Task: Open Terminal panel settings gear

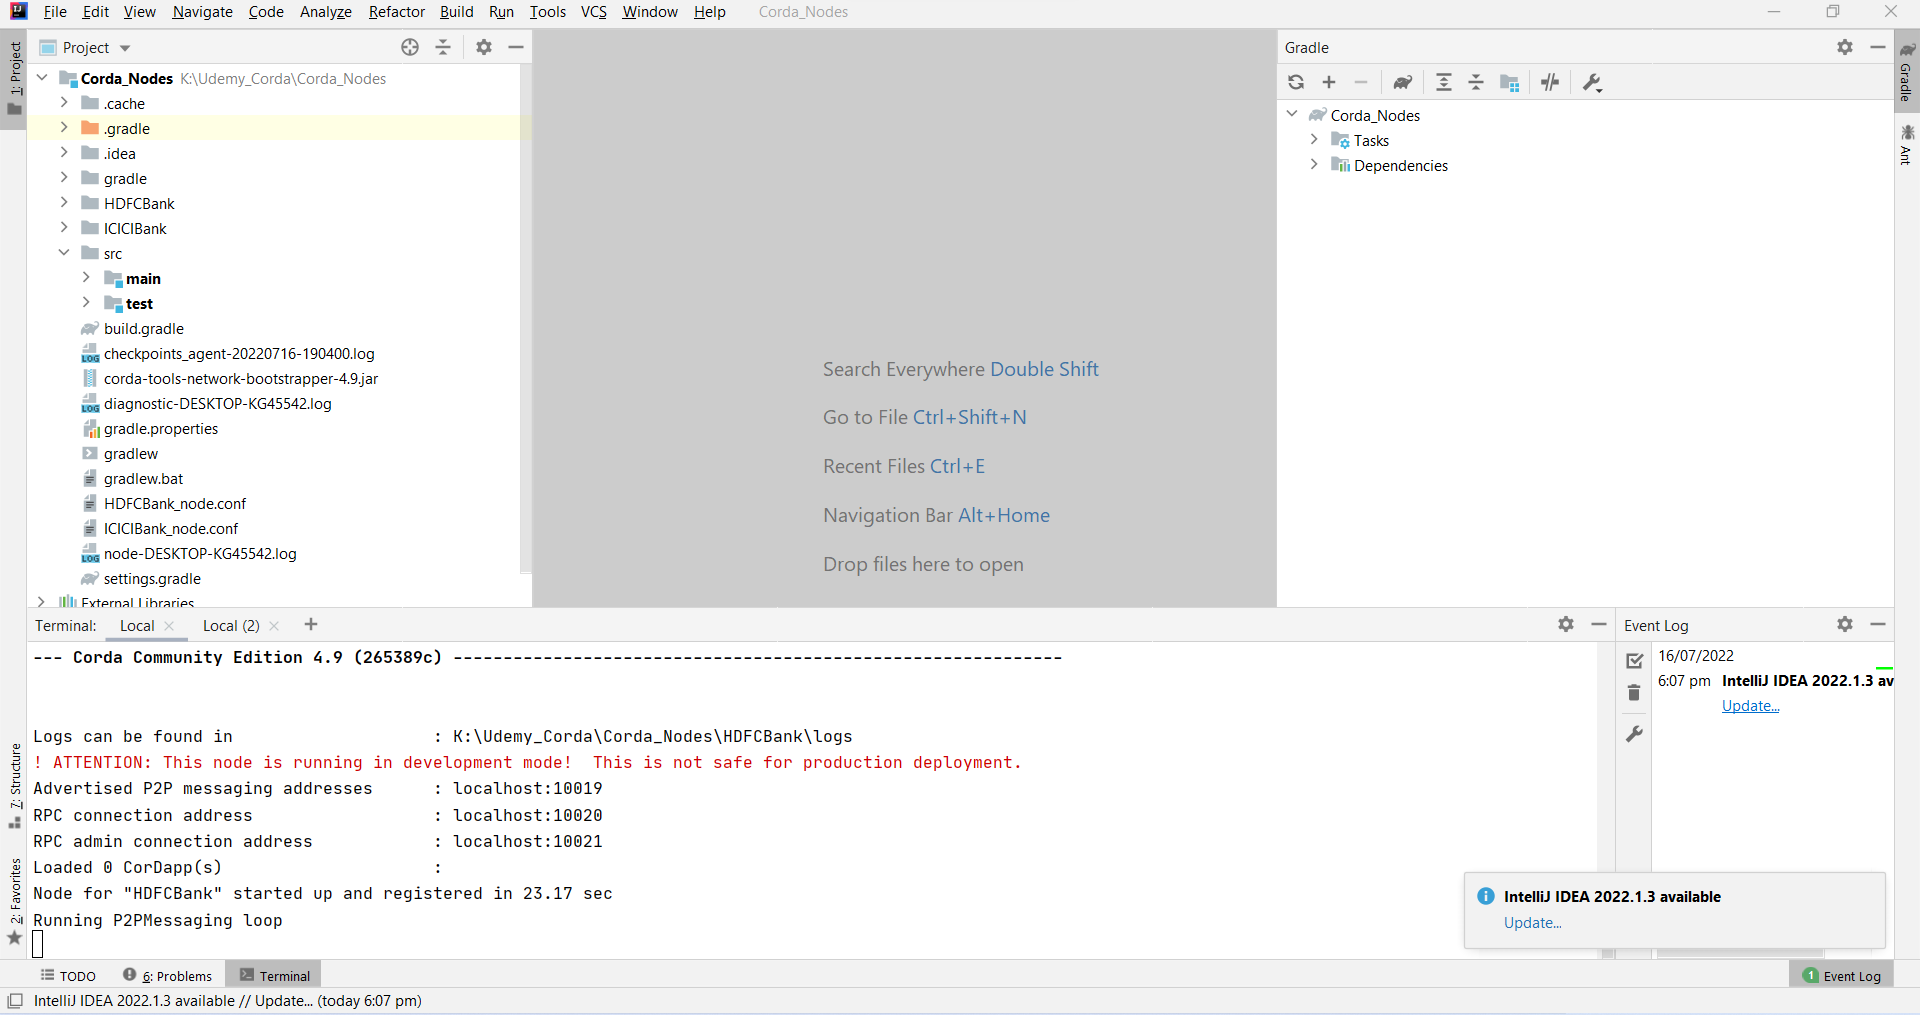Action: tap(1566, 624)
